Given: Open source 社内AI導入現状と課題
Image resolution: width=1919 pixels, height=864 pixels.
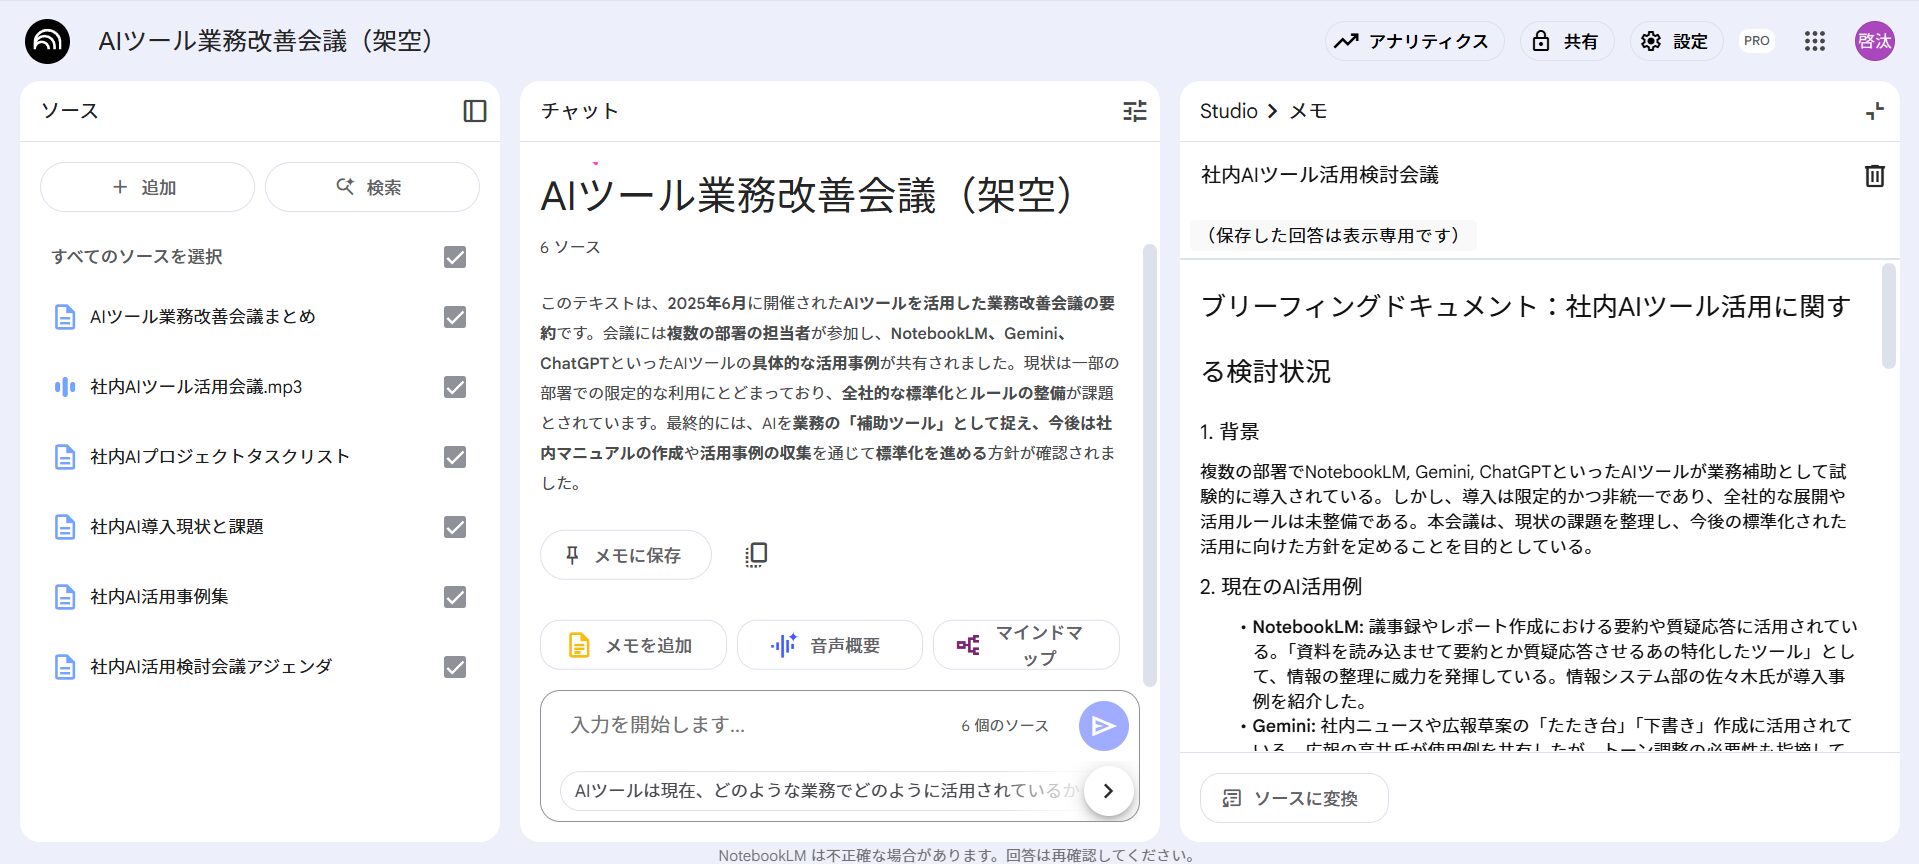Looking at the screenshot, I should [177, 527].
